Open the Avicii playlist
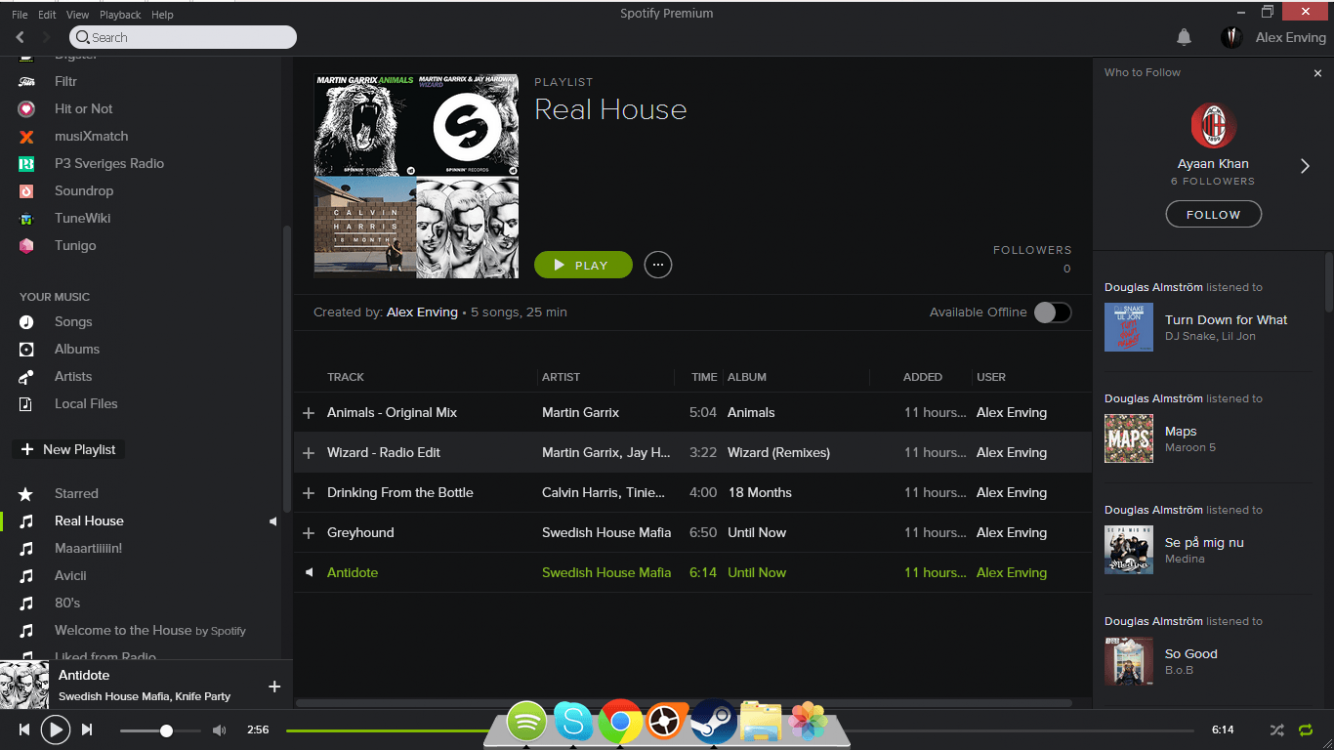 coord(70,576)
